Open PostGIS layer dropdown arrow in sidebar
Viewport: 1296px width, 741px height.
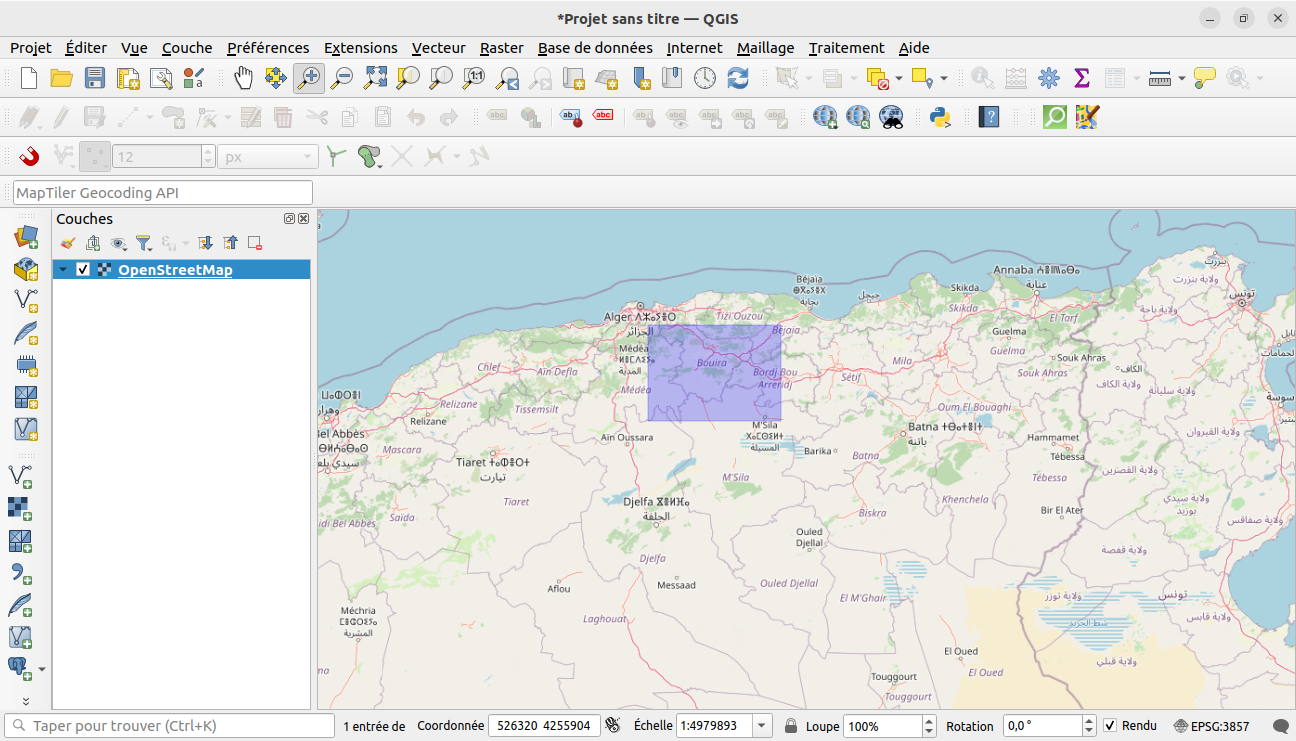point(42,668)
